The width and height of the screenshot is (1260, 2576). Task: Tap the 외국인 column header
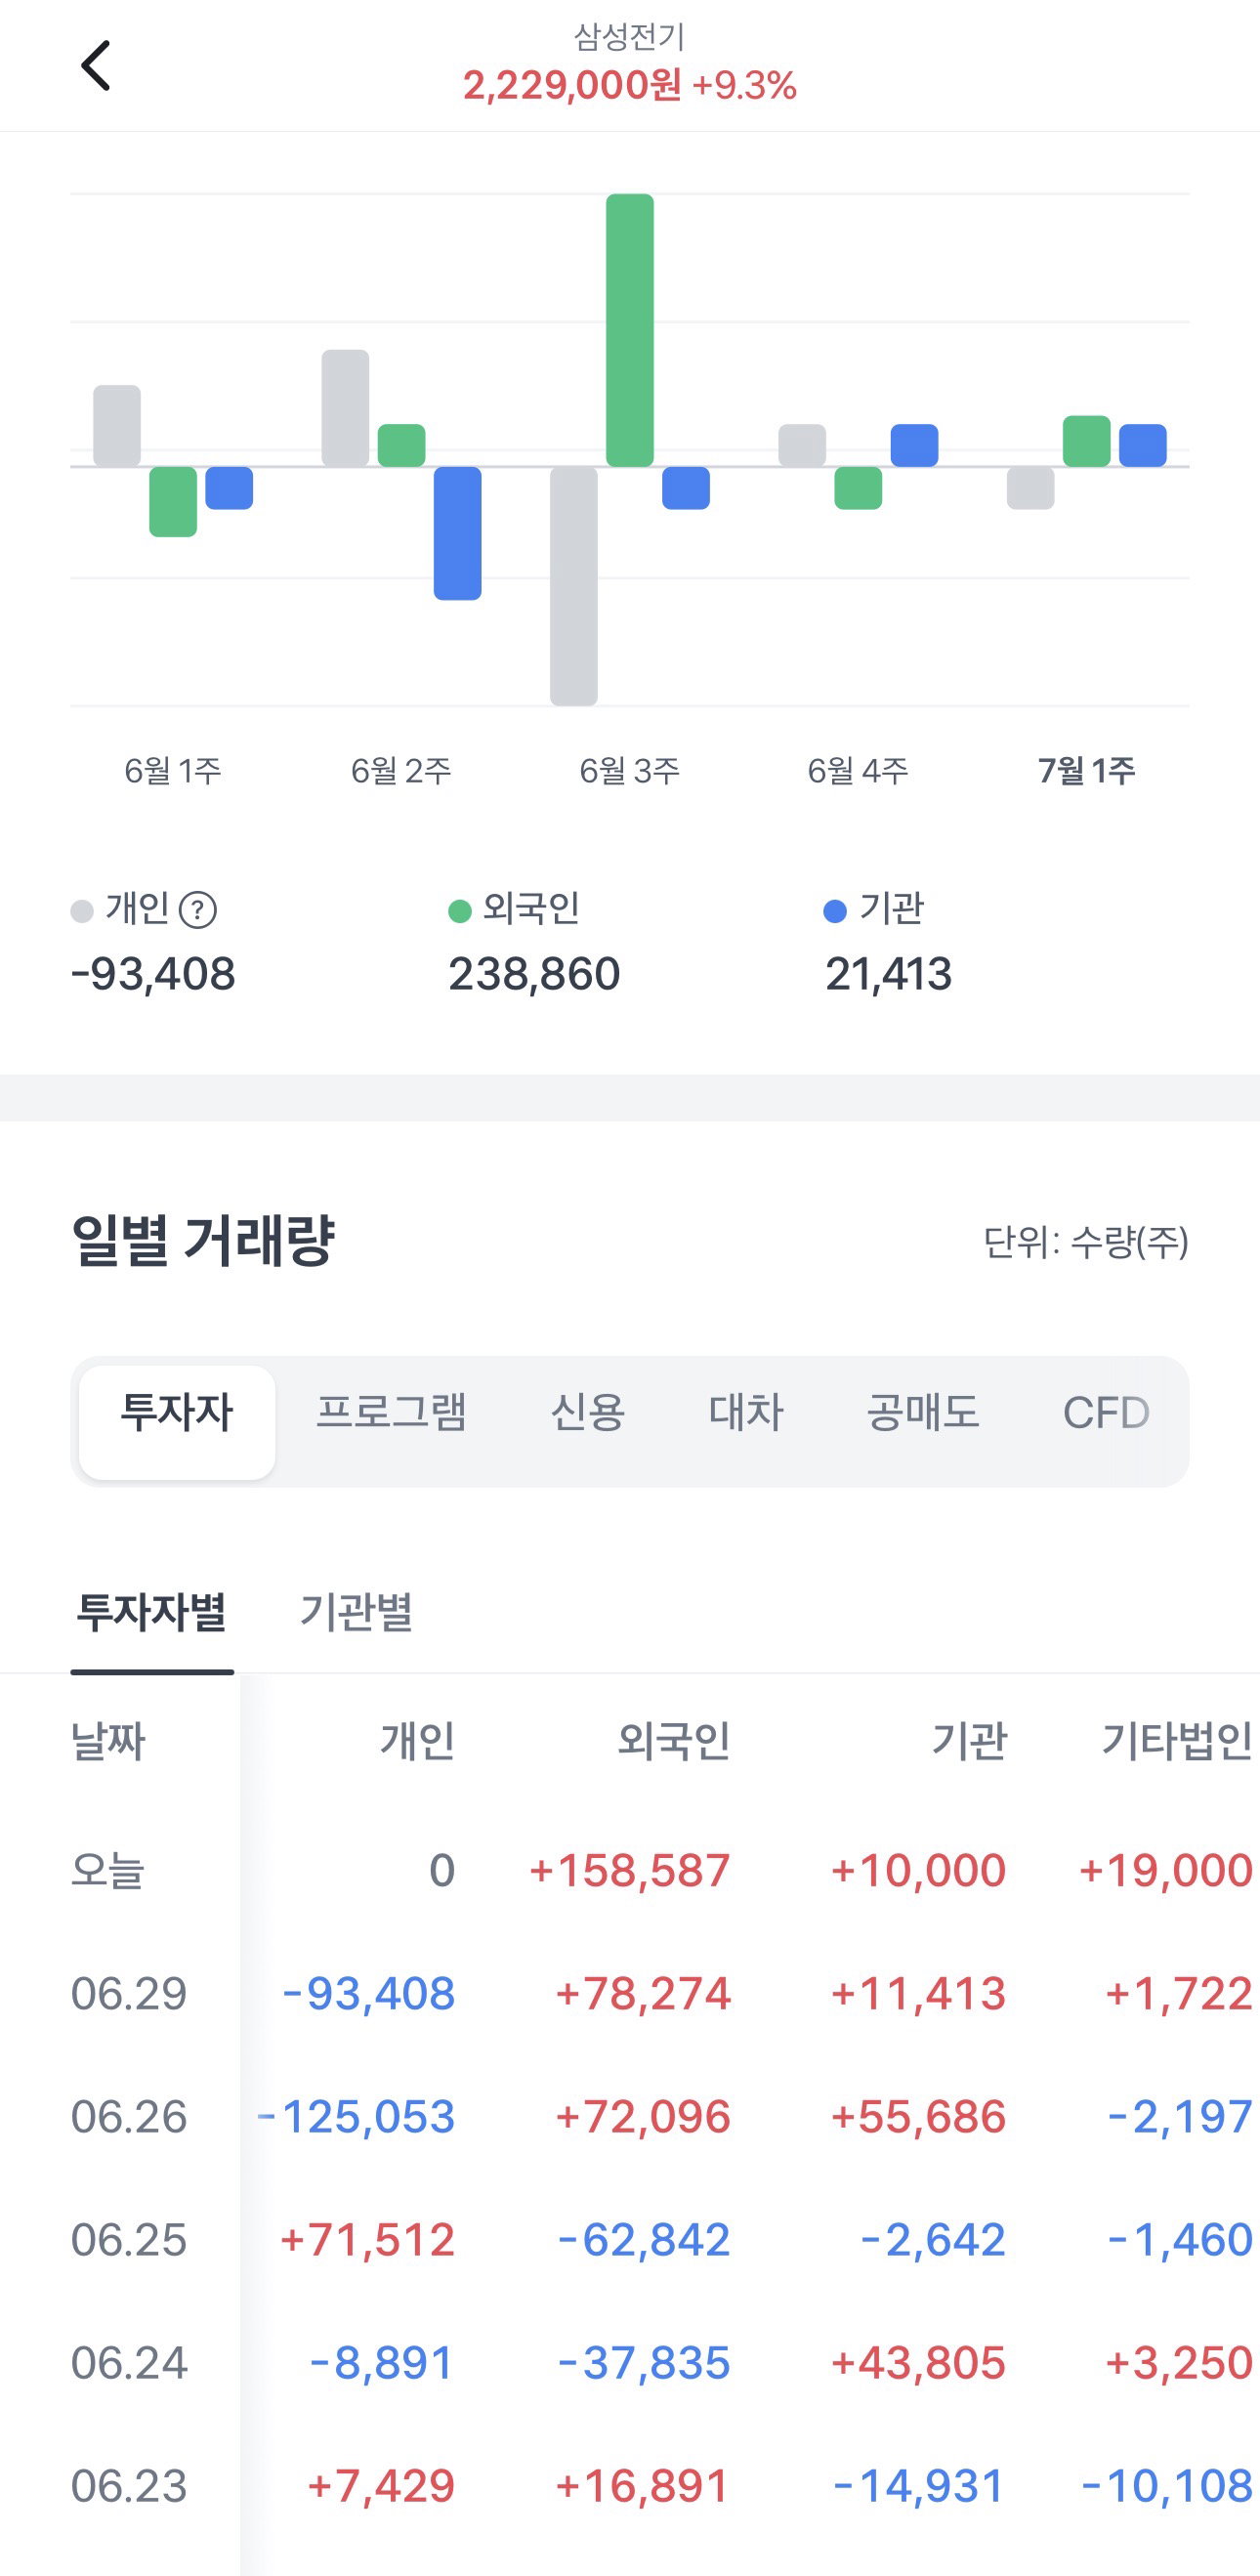pos(674,1741)
